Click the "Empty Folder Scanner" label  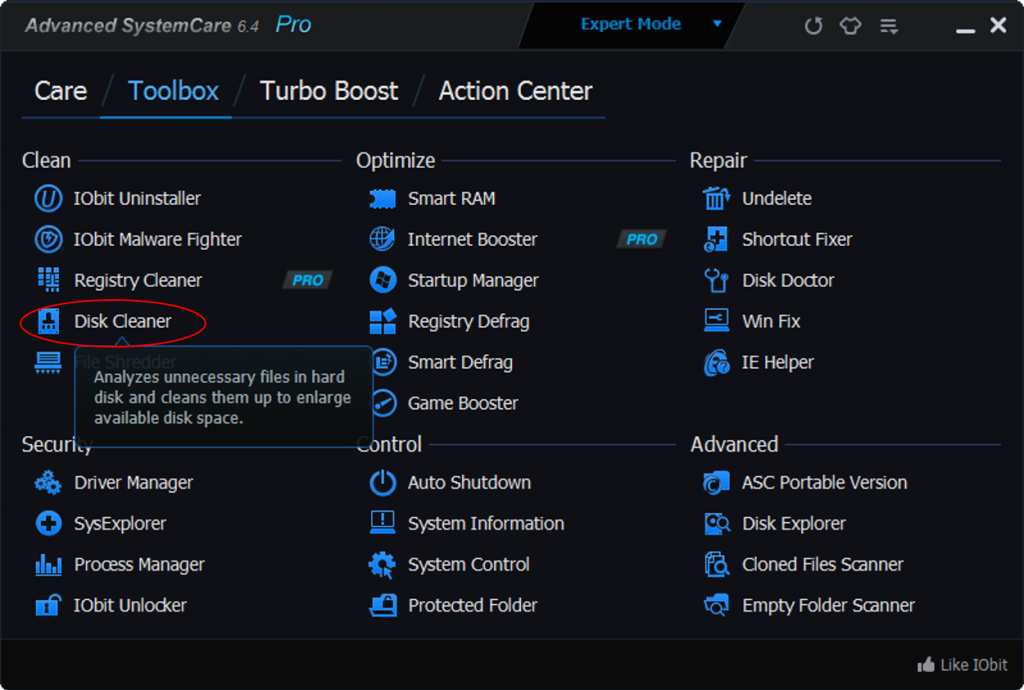(828, 606)
